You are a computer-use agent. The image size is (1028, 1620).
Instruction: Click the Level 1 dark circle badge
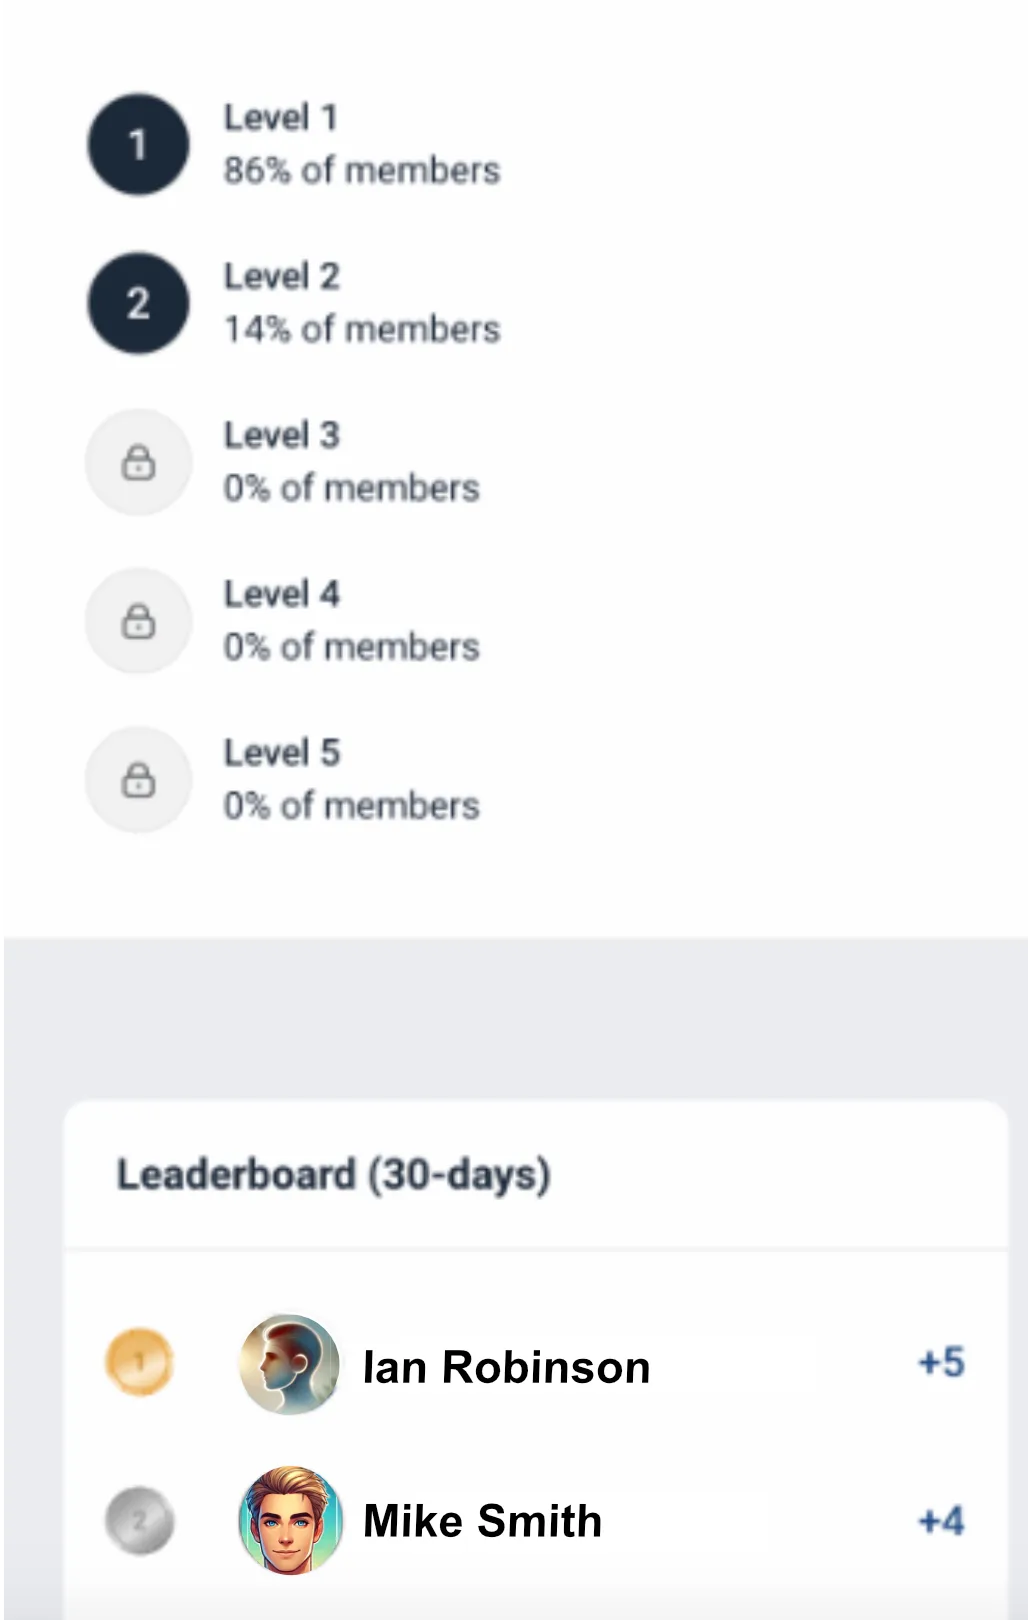pyautogui.click(x=138, y=144)
